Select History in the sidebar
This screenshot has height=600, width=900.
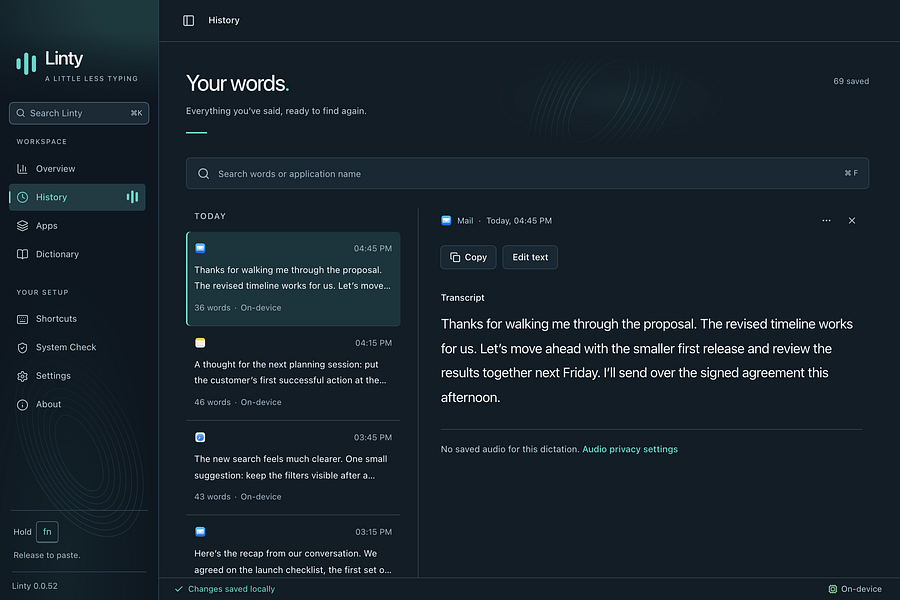(x=77, y=197)
